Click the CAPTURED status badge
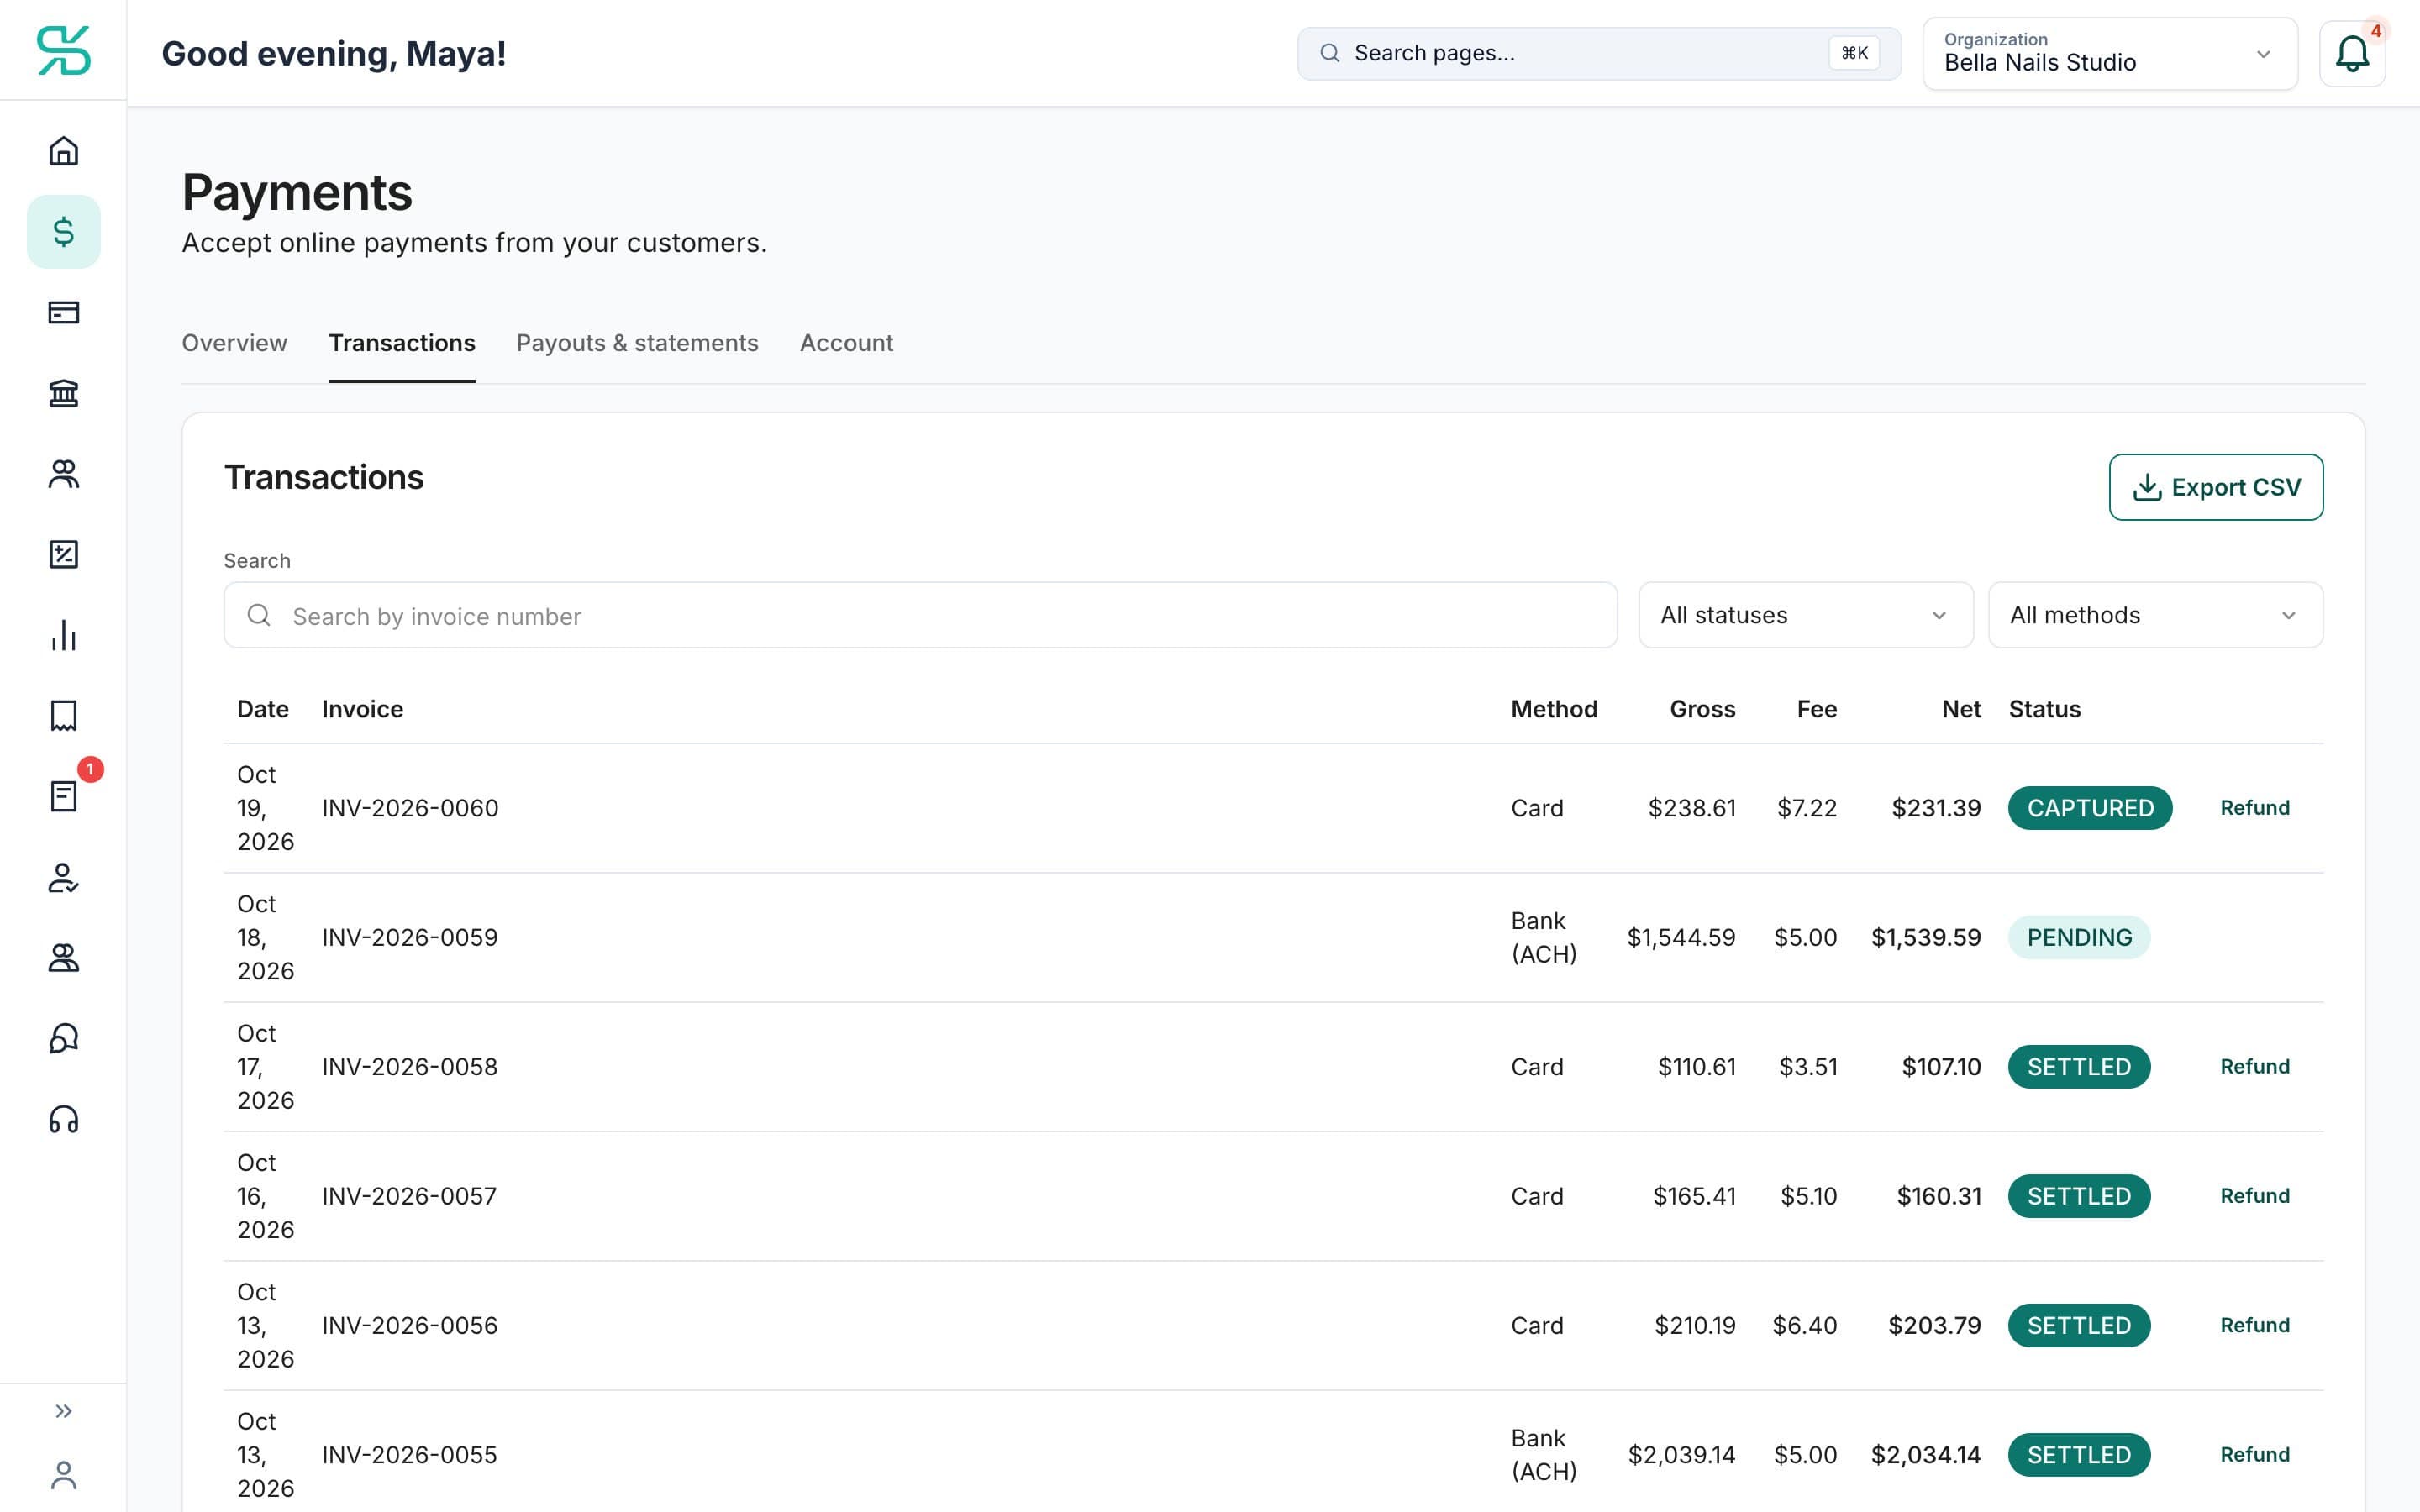This screenshot has height=1512, width=2420. click(2090, 808)
